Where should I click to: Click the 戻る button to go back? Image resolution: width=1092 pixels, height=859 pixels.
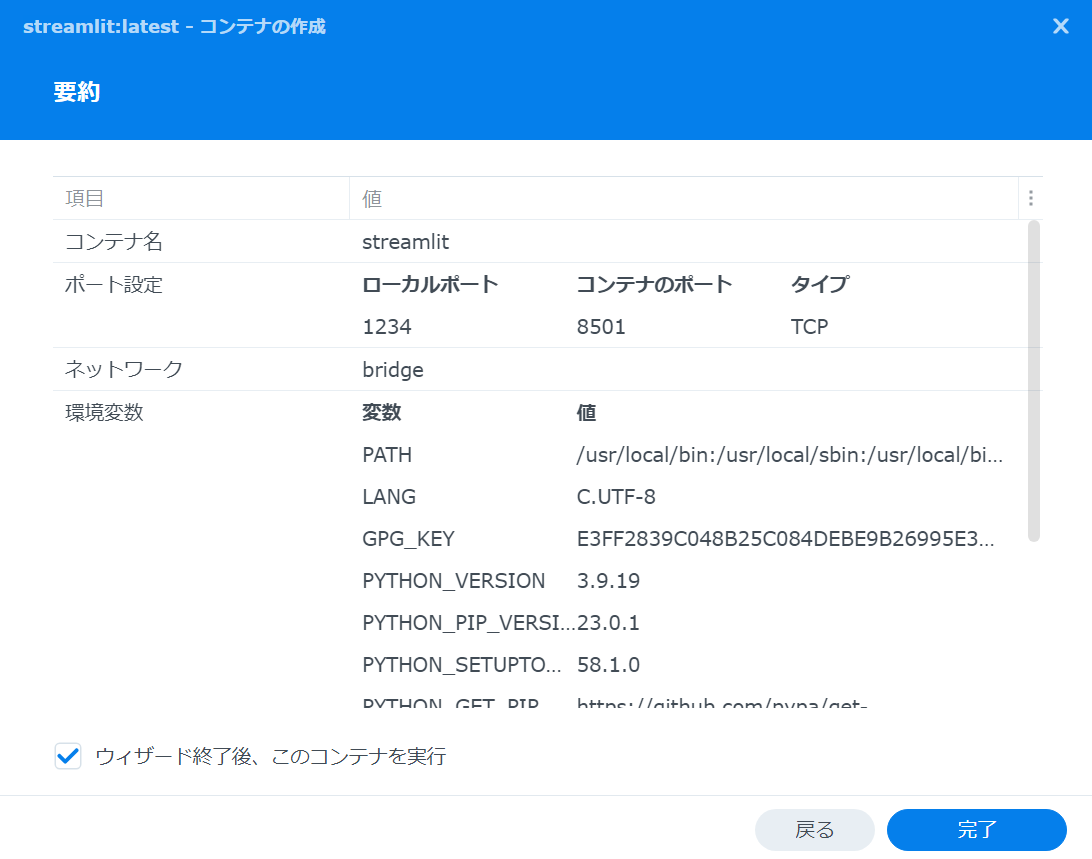[x=814, y=830]
